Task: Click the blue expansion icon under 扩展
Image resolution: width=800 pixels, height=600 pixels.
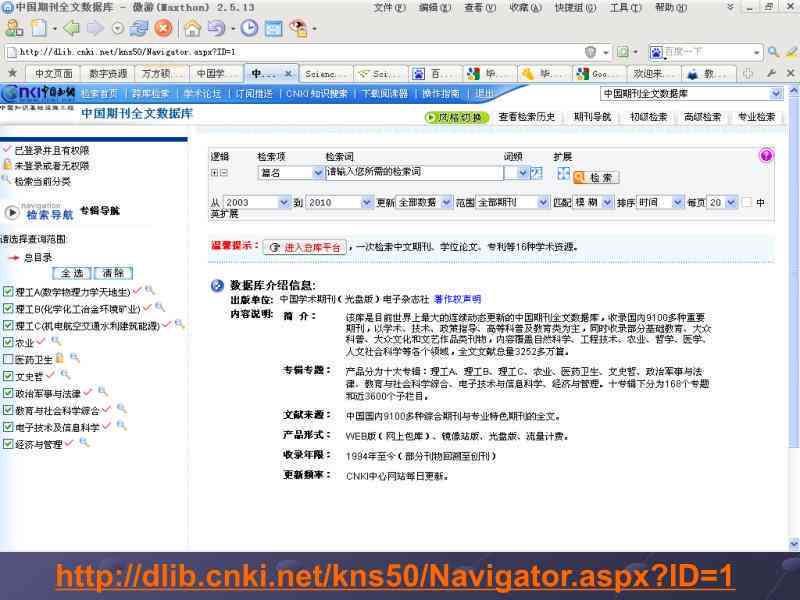Action: click(563, 174)
